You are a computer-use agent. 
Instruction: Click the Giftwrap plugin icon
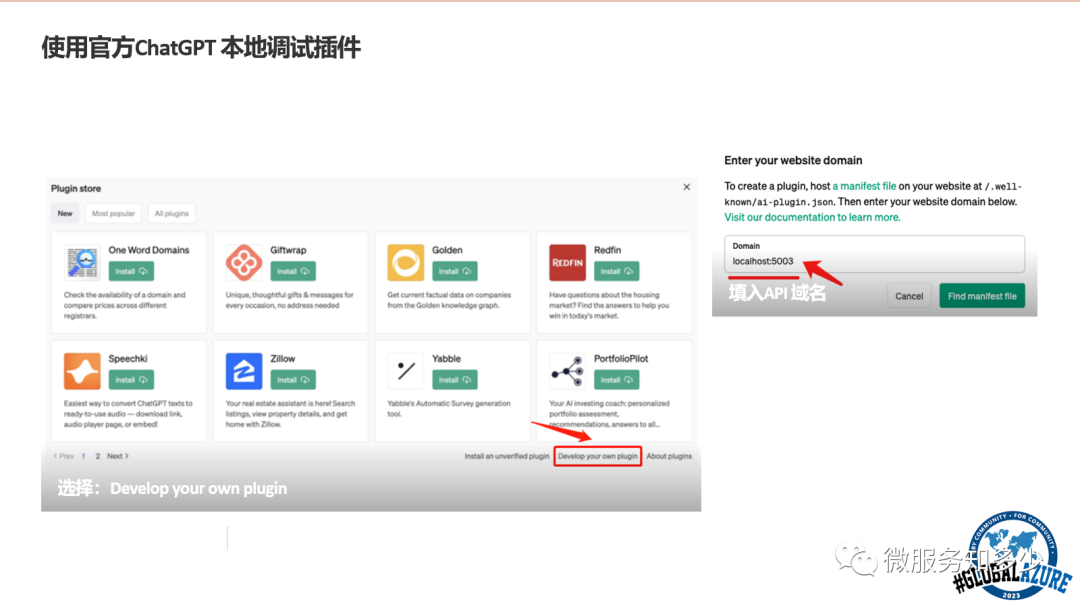[x=244, y=262]
